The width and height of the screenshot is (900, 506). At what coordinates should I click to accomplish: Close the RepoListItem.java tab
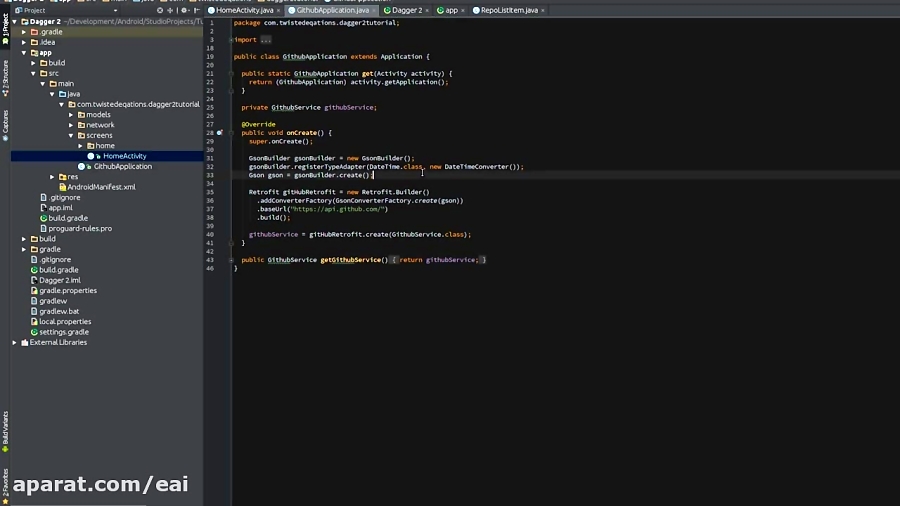pos(542,10)
